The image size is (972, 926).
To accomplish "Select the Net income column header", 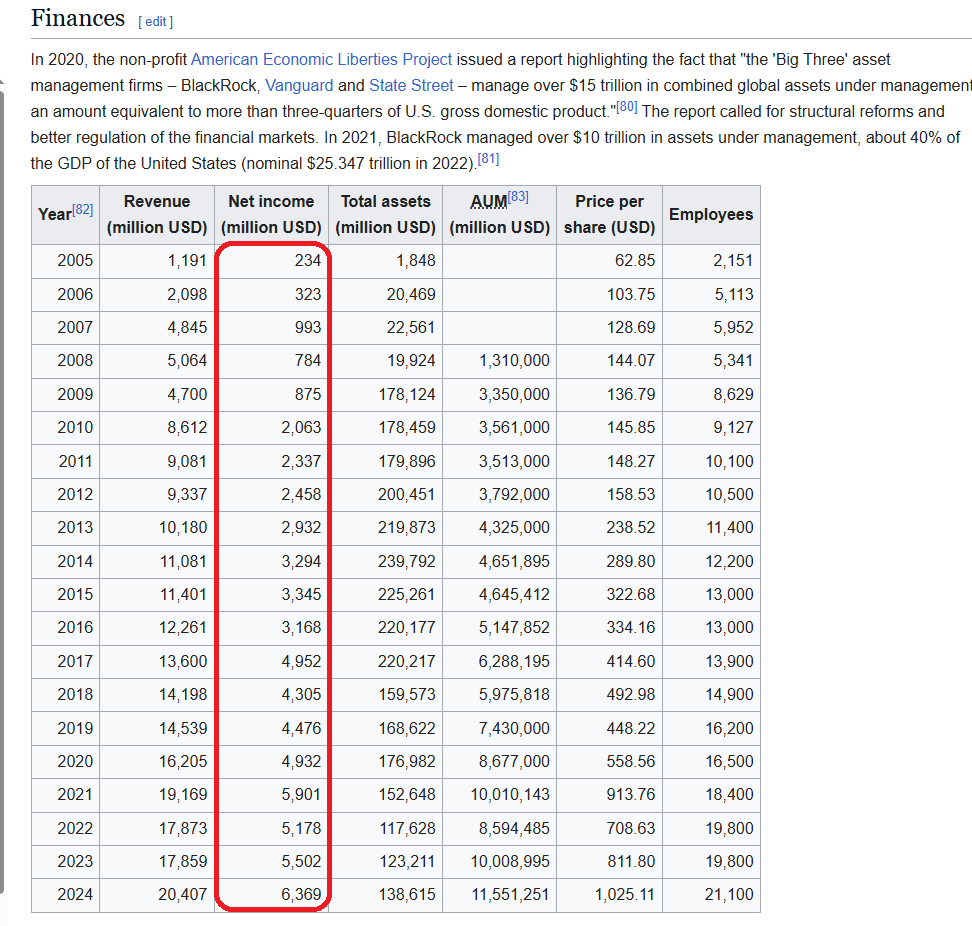I will point(272,214).
